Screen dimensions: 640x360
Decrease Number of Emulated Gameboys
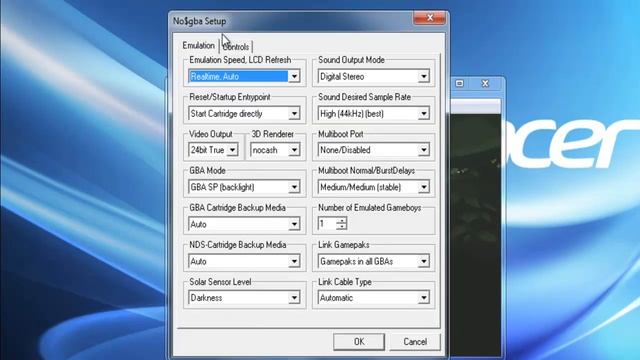click(342, 227)
